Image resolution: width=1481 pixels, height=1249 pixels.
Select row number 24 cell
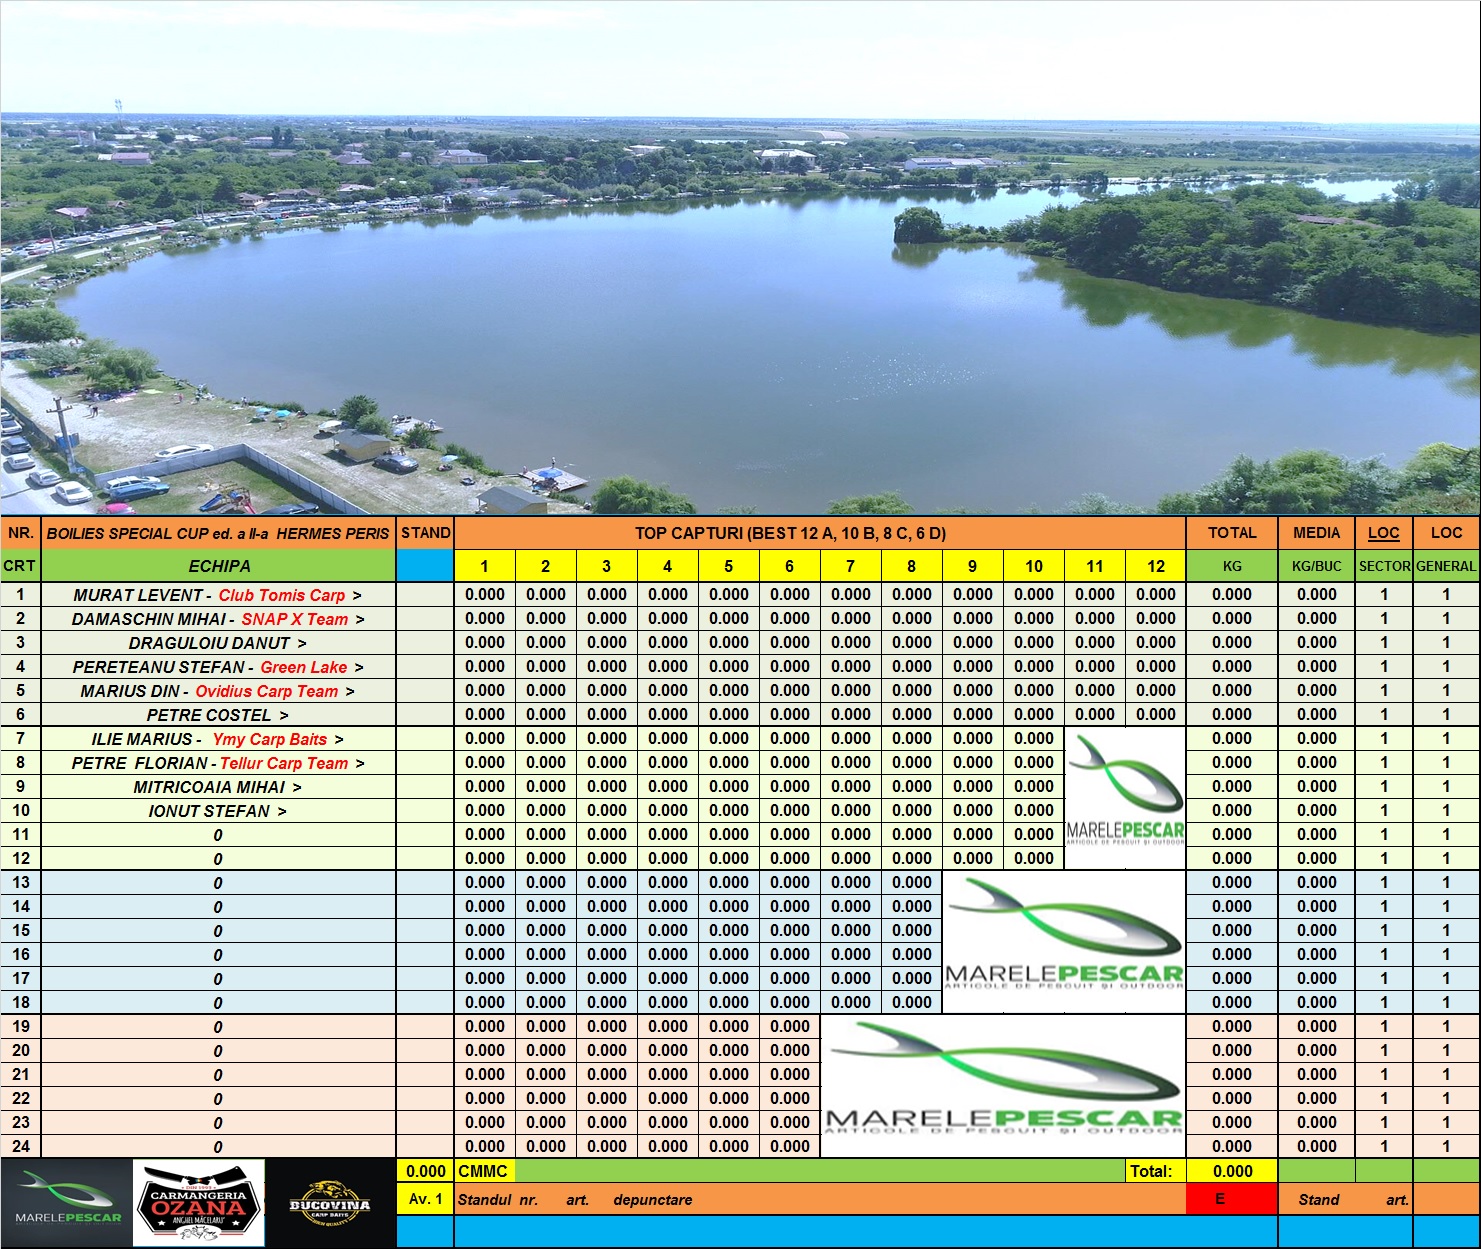(21, 1146)
